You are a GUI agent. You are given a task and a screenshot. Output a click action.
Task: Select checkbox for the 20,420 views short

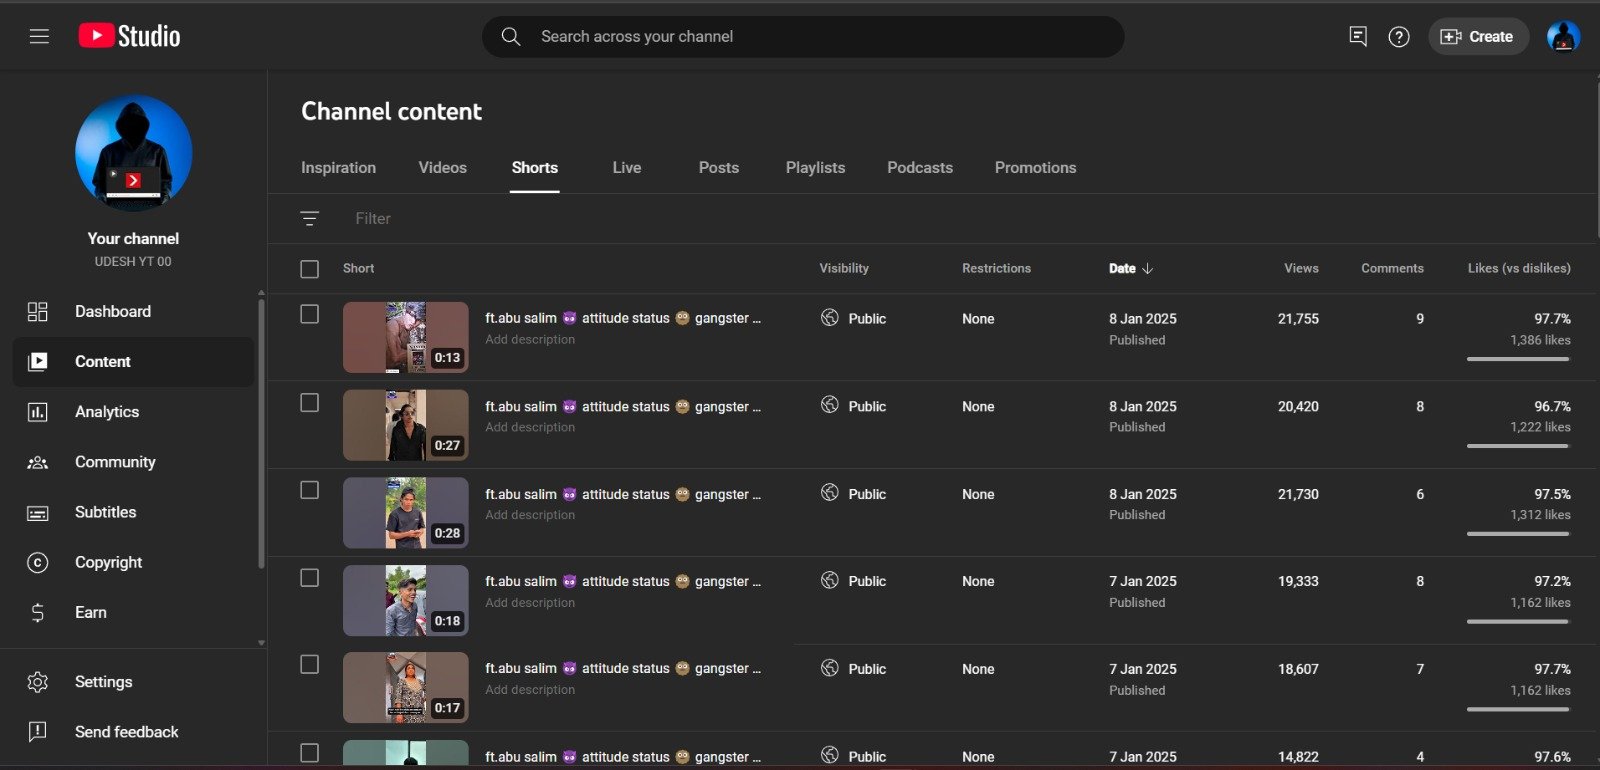click(310, 402)
